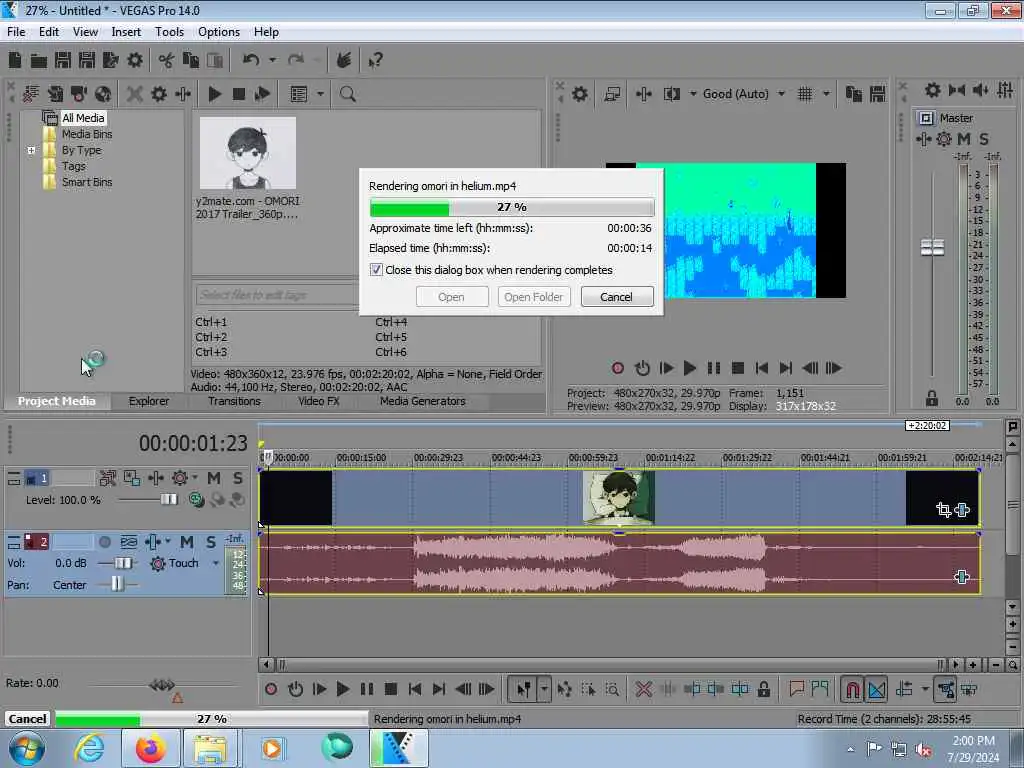
Task: Expand the By Type media bin
Action: coord(31,150)
